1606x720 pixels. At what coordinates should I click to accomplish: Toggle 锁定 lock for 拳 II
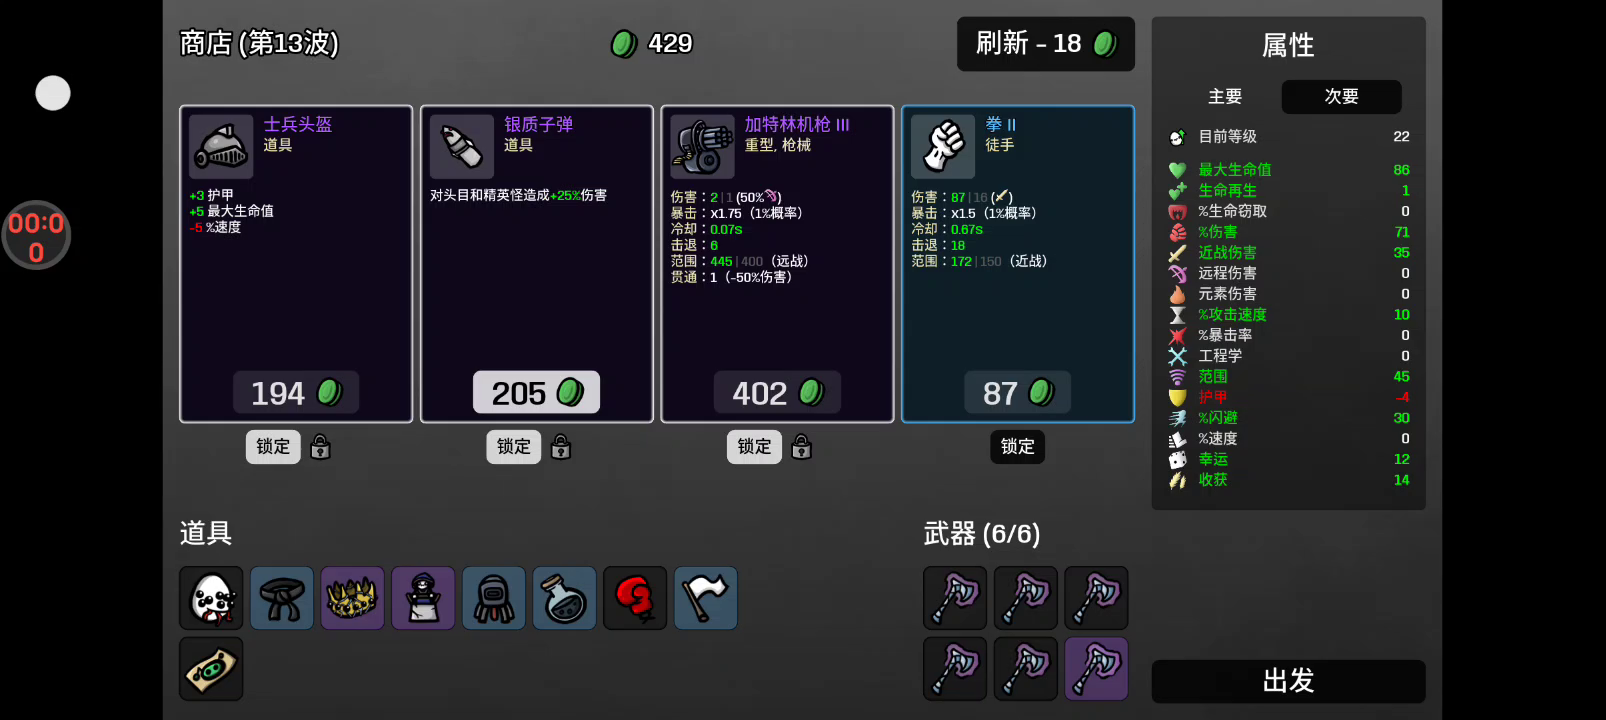pyautogui.click(x=1017, y=447)
